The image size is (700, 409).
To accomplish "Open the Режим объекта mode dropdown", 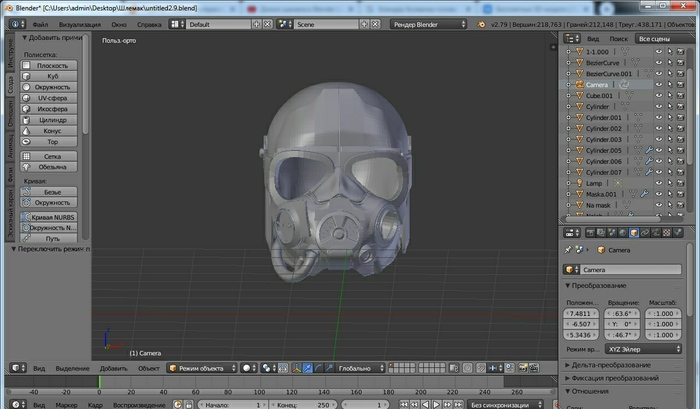I will 203,367.
